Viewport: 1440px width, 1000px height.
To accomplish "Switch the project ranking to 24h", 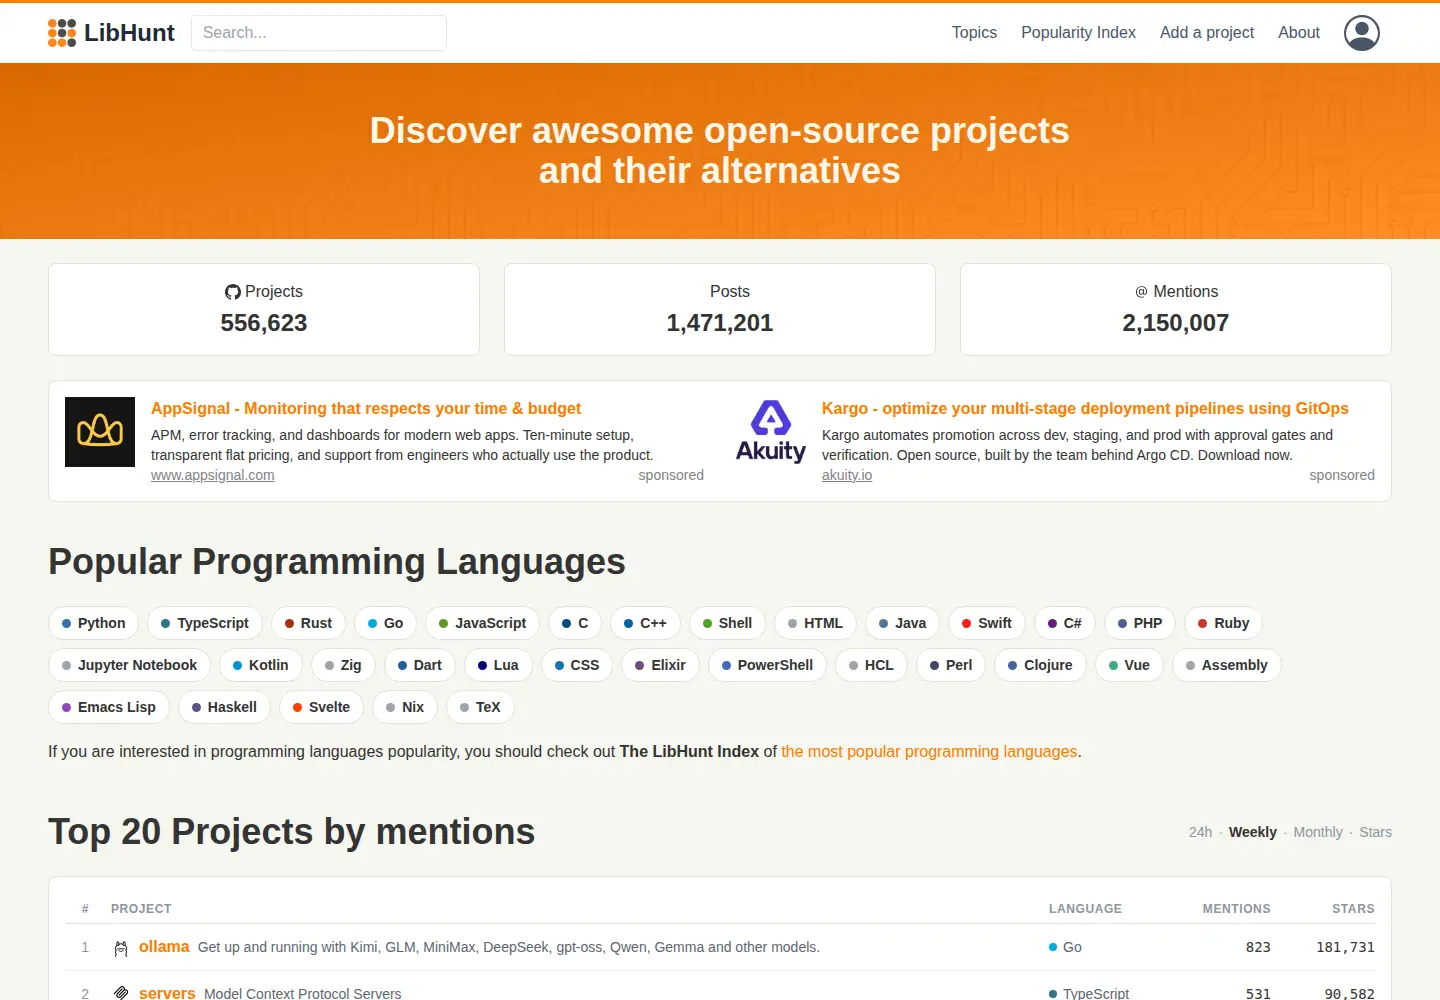I will [x=1200, y=832].
